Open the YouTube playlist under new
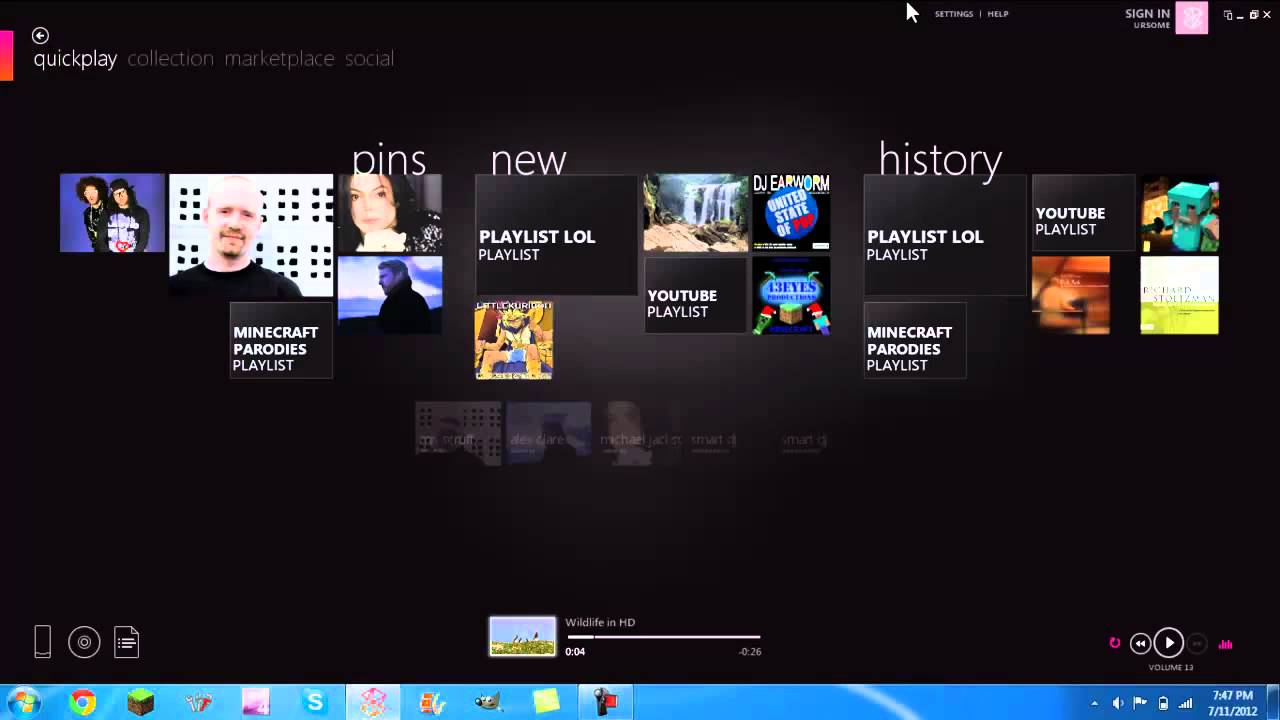The image size is (1280, 720). click(x=696, y=295)
